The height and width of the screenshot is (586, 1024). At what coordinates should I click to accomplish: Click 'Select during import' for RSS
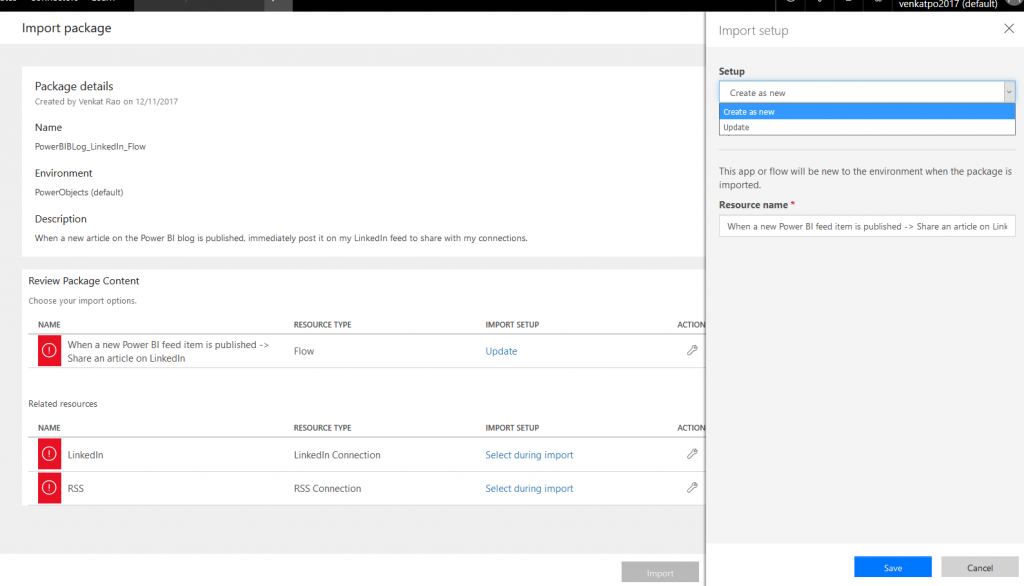[529, 489]
